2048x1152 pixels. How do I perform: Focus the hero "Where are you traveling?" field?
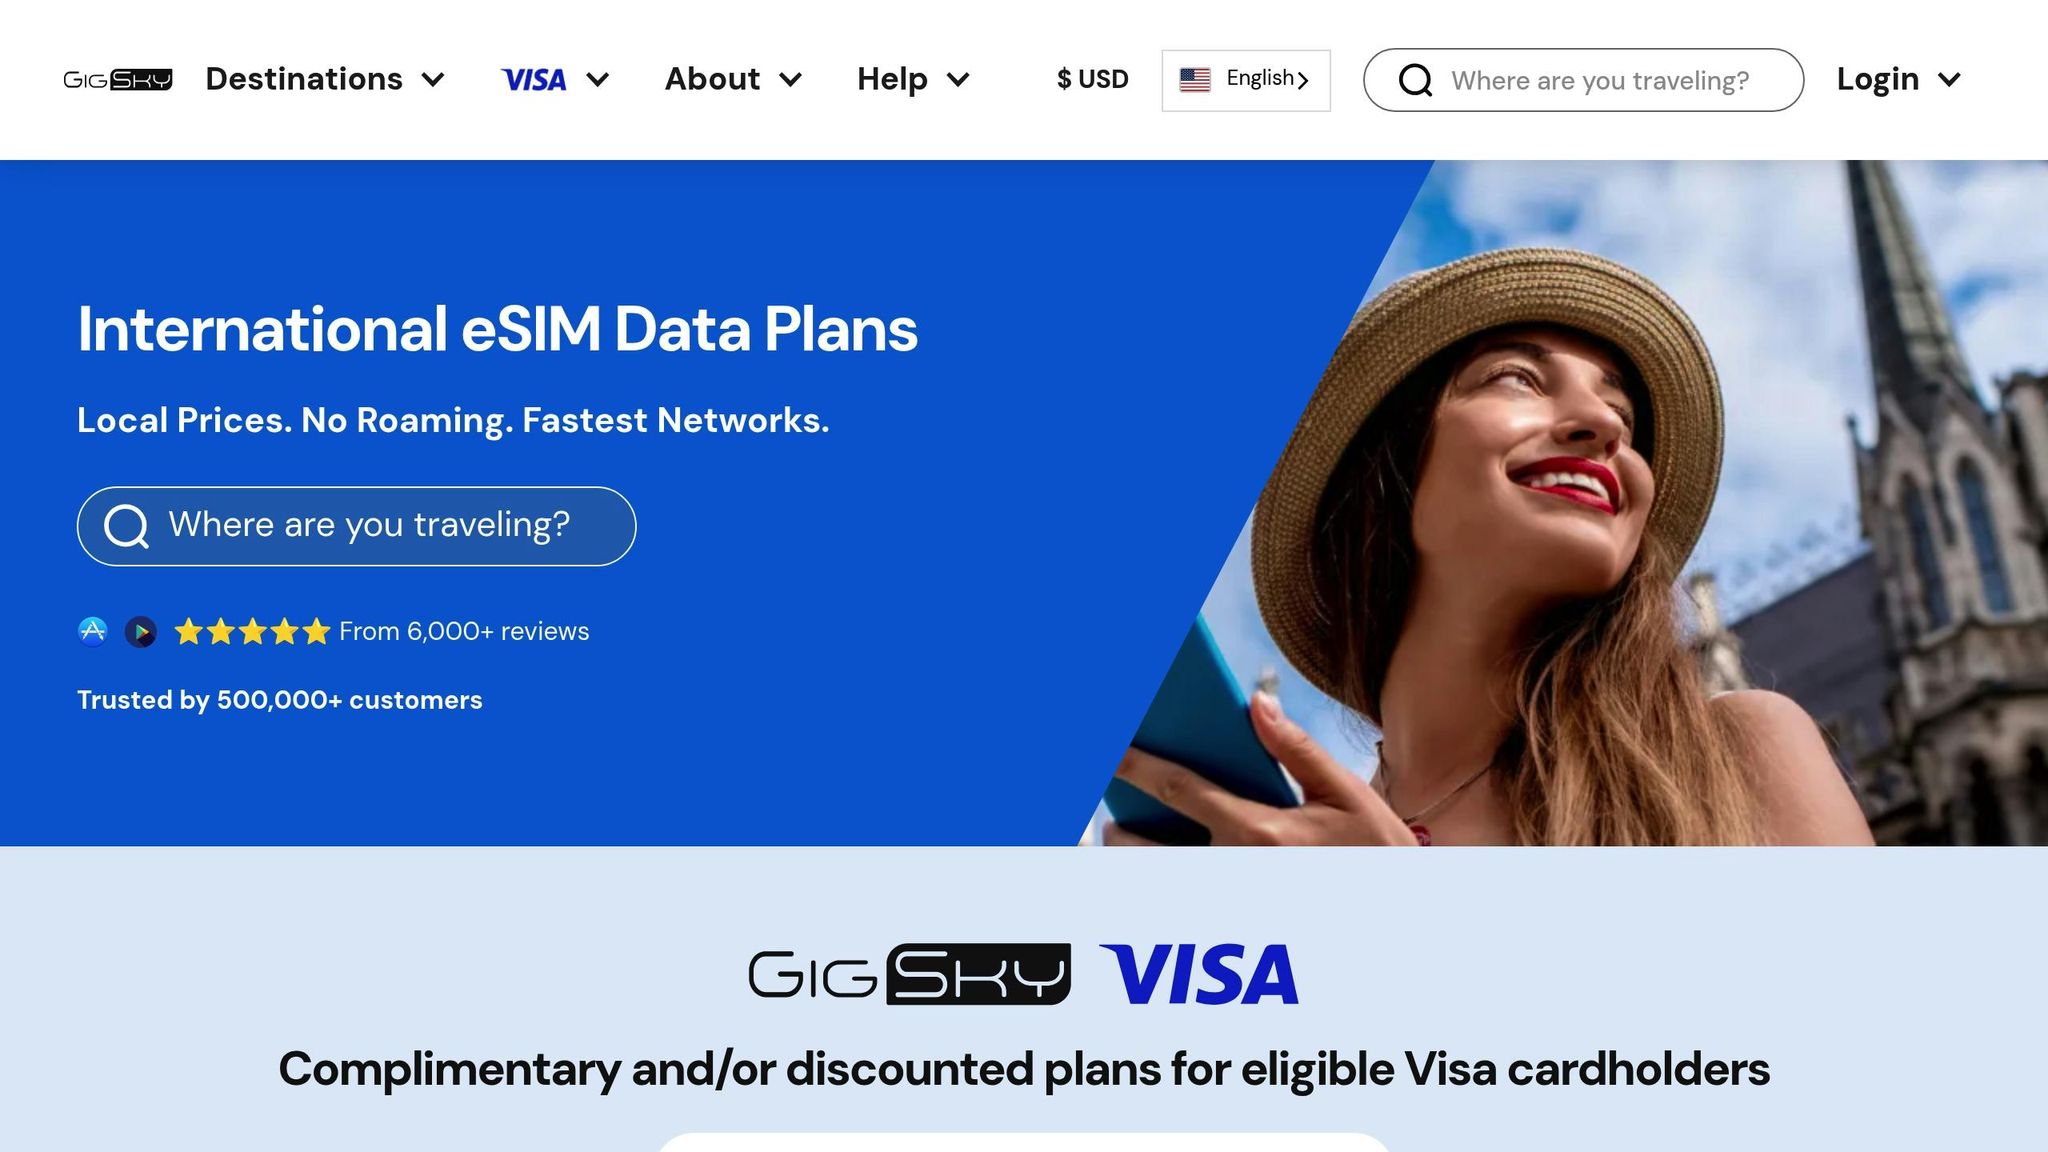356,526
